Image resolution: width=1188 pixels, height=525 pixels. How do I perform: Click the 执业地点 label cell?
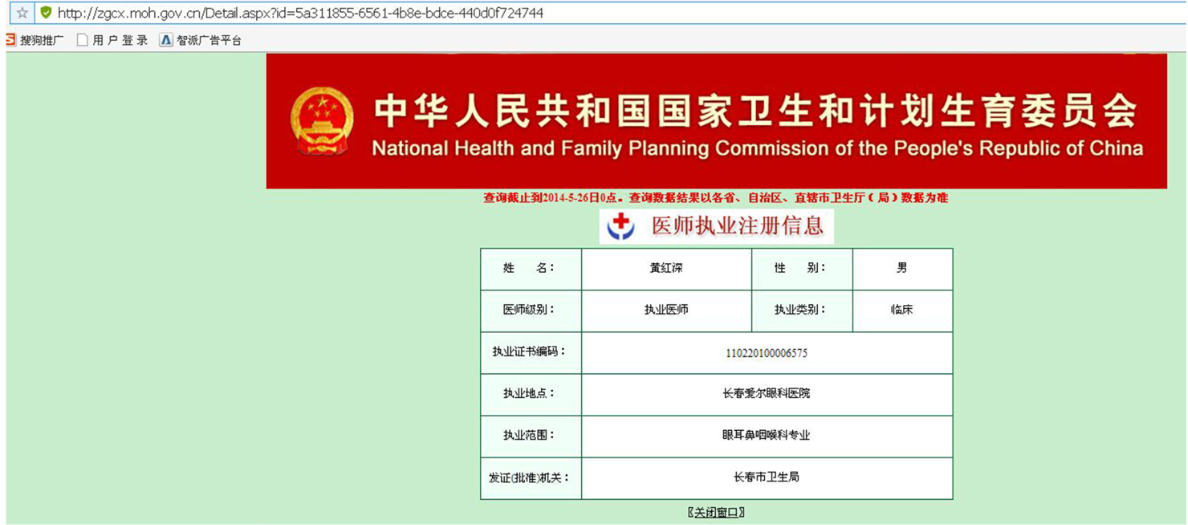(531, 394)
